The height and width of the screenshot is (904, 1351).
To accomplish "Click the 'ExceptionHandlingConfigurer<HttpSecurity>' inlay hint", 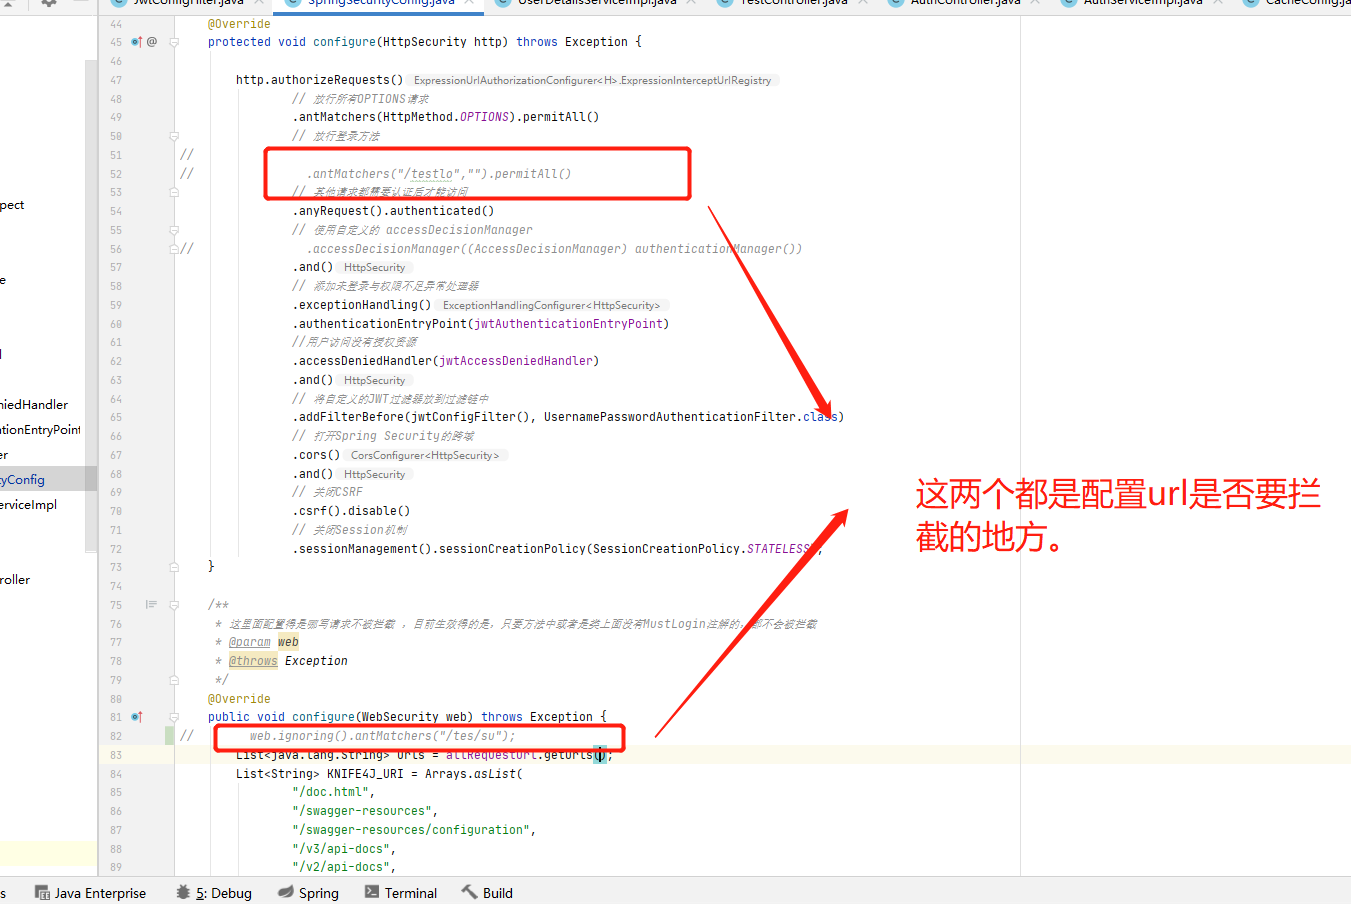I will click(x=552, y=305).
